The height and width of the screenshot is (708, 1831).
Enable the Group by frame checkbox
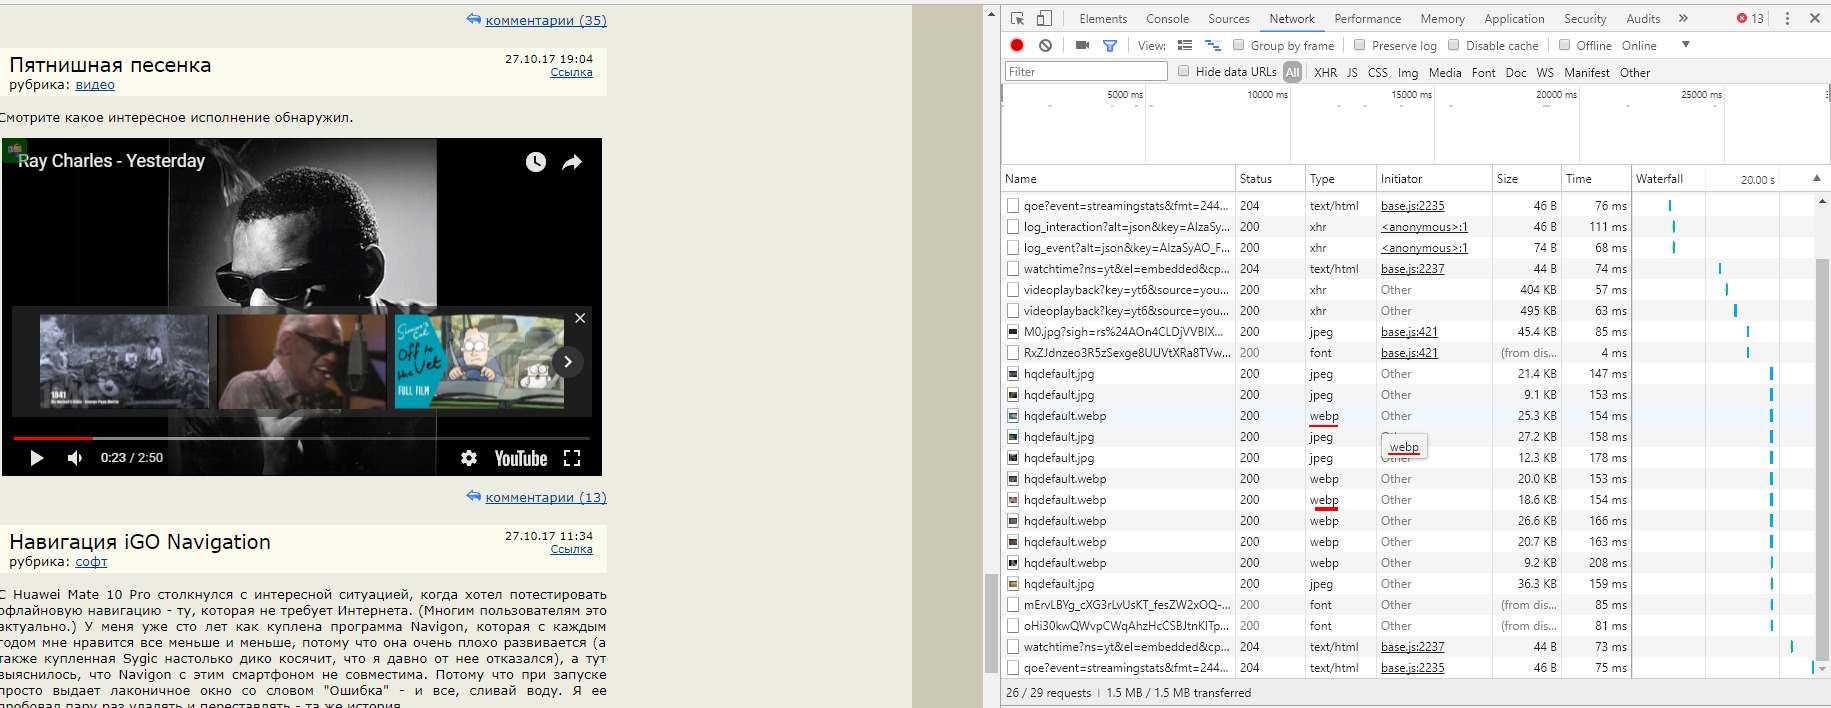pyautogui.click(x=1239, y=45)
